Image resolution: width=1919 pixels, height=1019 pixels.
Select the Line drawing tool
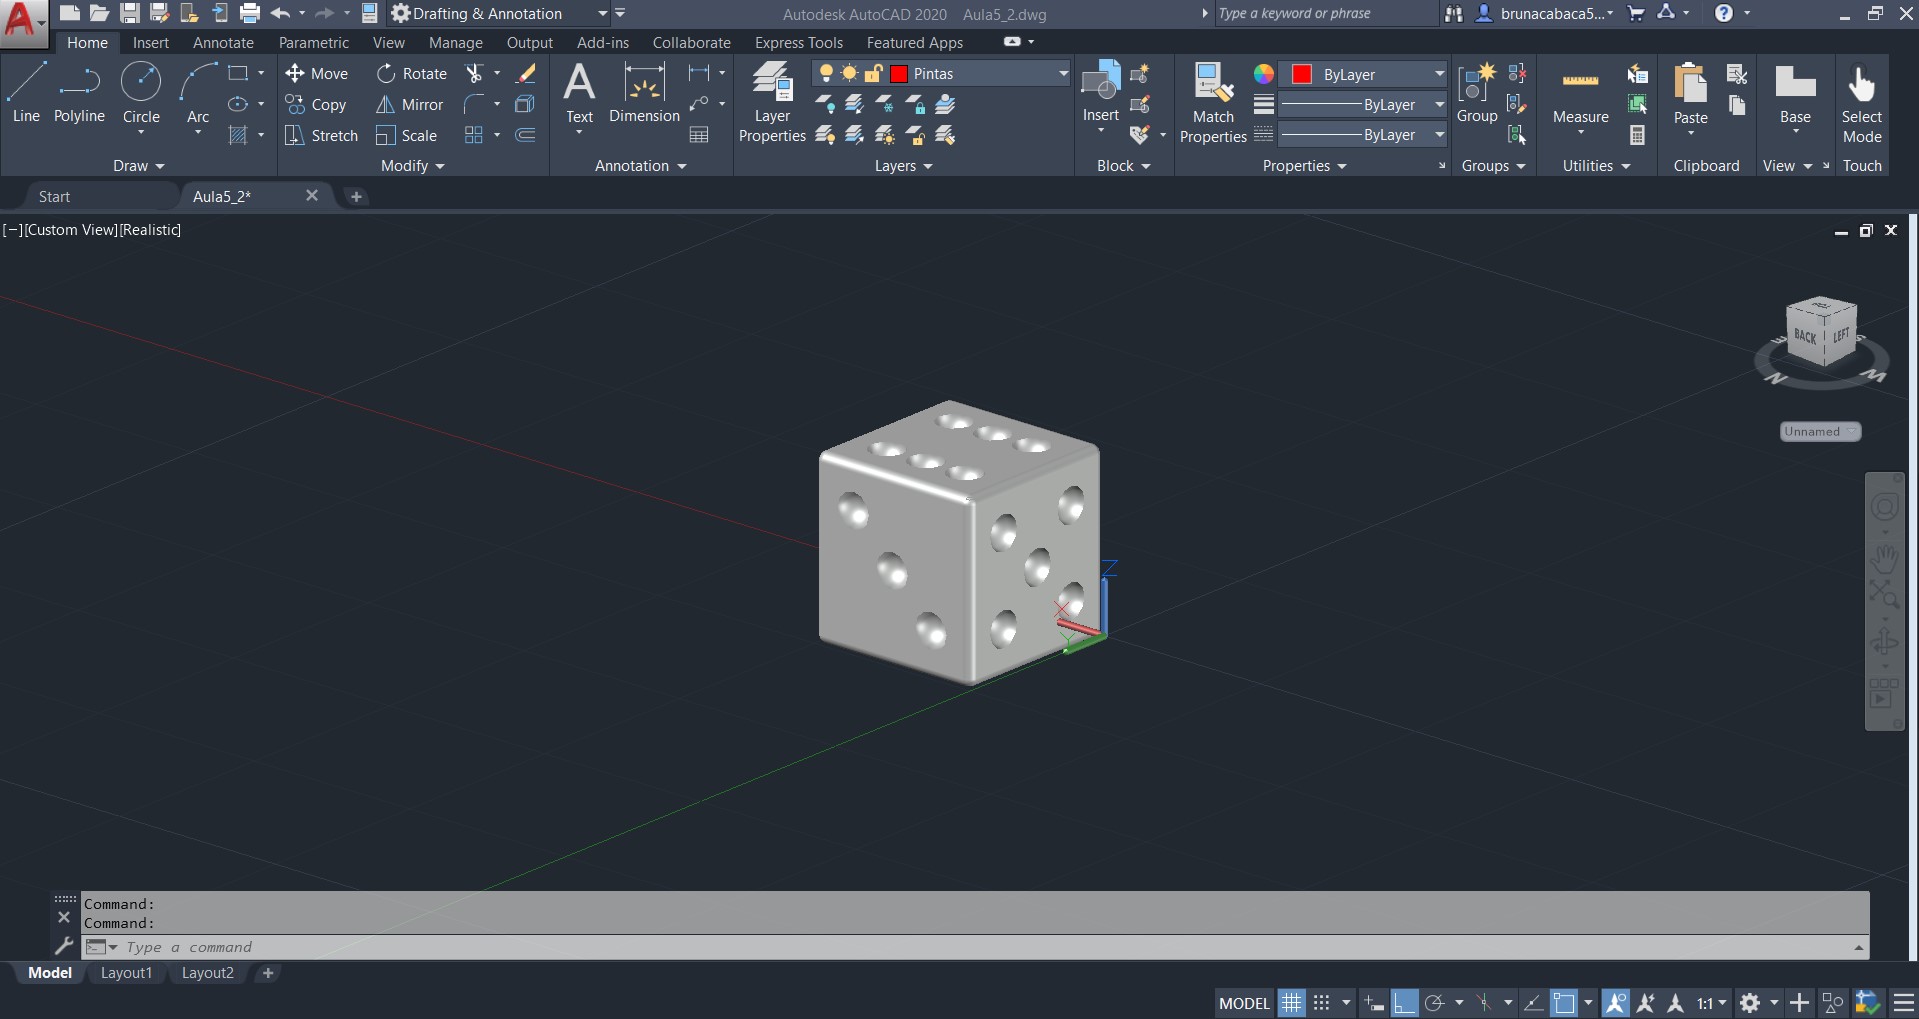click(x=26, y=92)
